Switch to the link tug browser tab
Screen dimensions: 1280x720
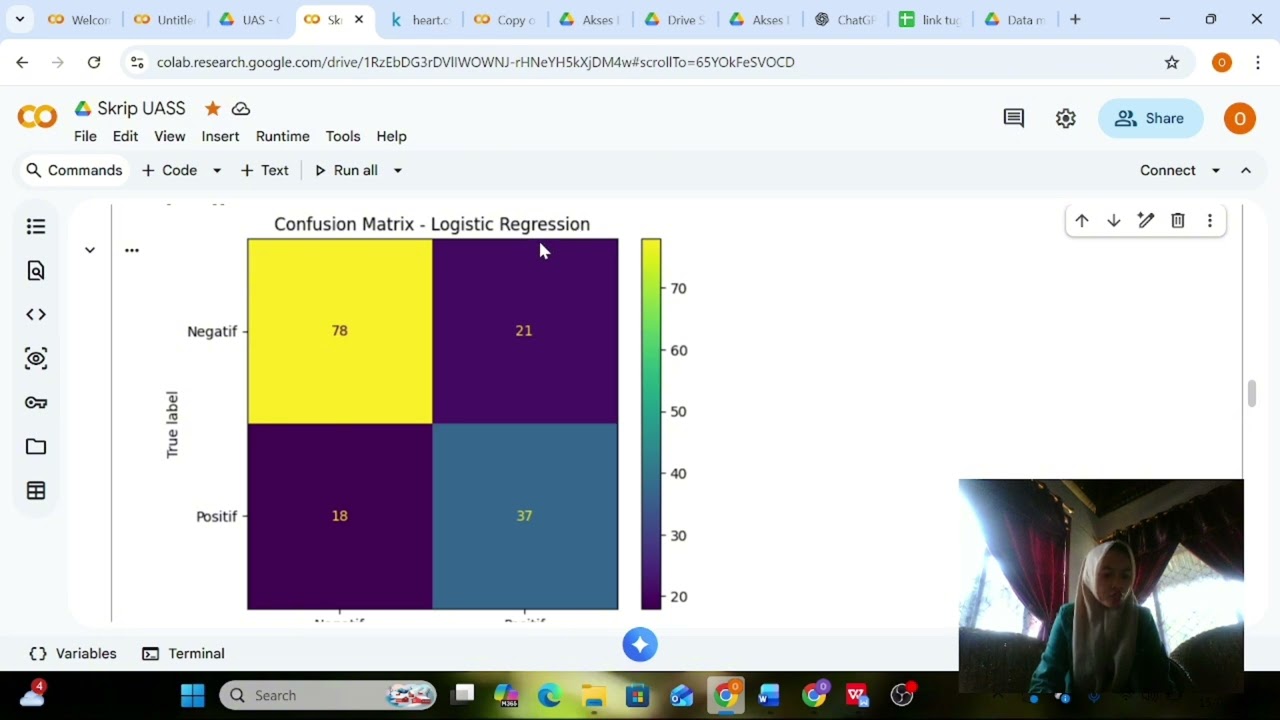tap(930, 19)
